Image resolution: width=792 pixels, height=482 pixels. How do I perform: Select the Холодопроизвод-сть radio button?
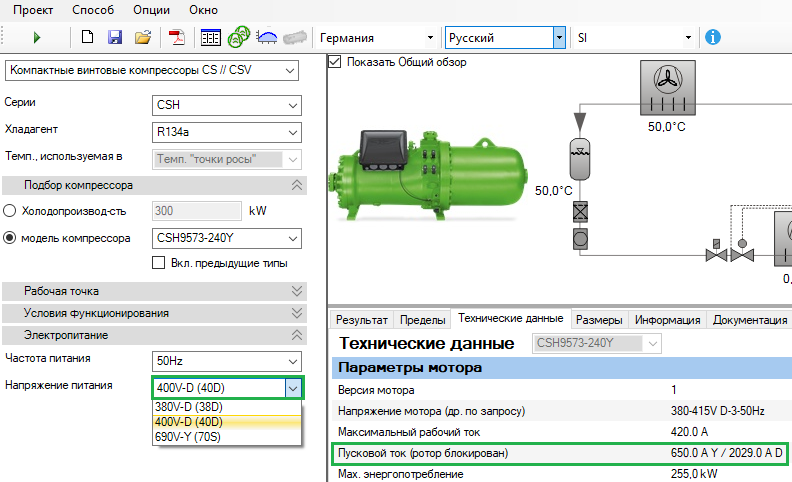(11, 211)
